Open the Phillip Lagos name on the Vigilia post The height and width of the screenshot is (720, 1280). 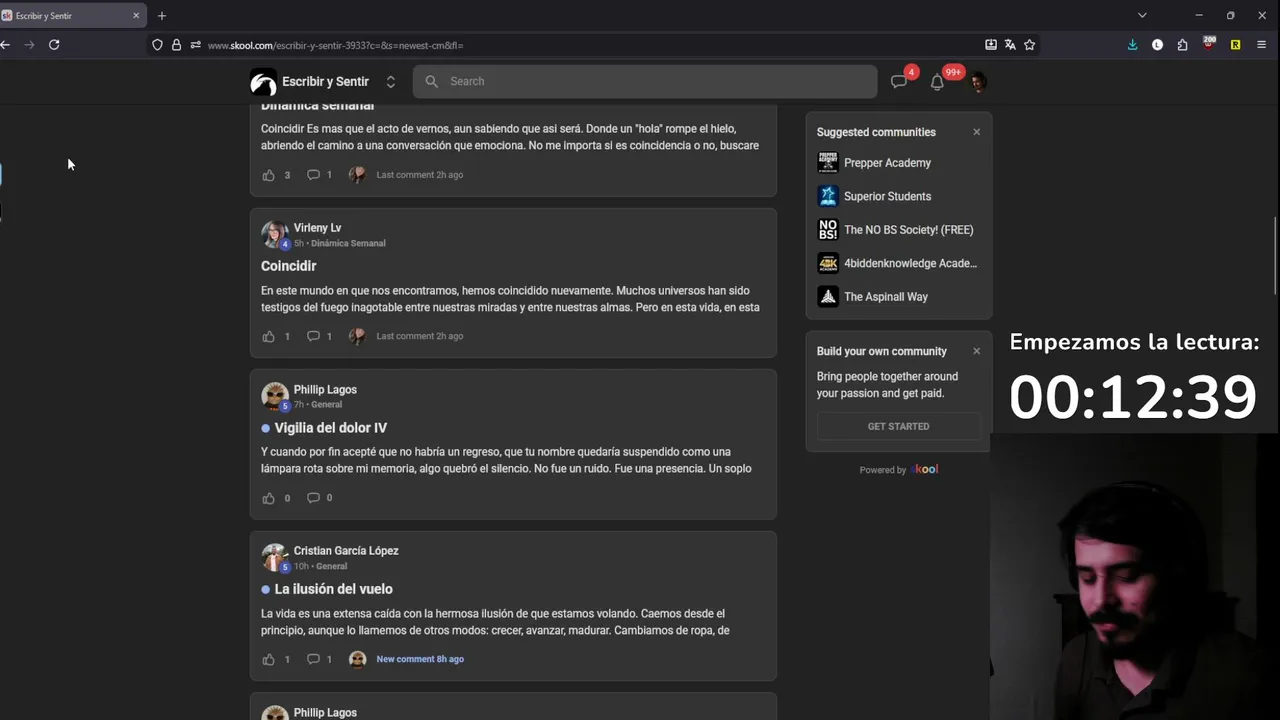coord(325,390)
